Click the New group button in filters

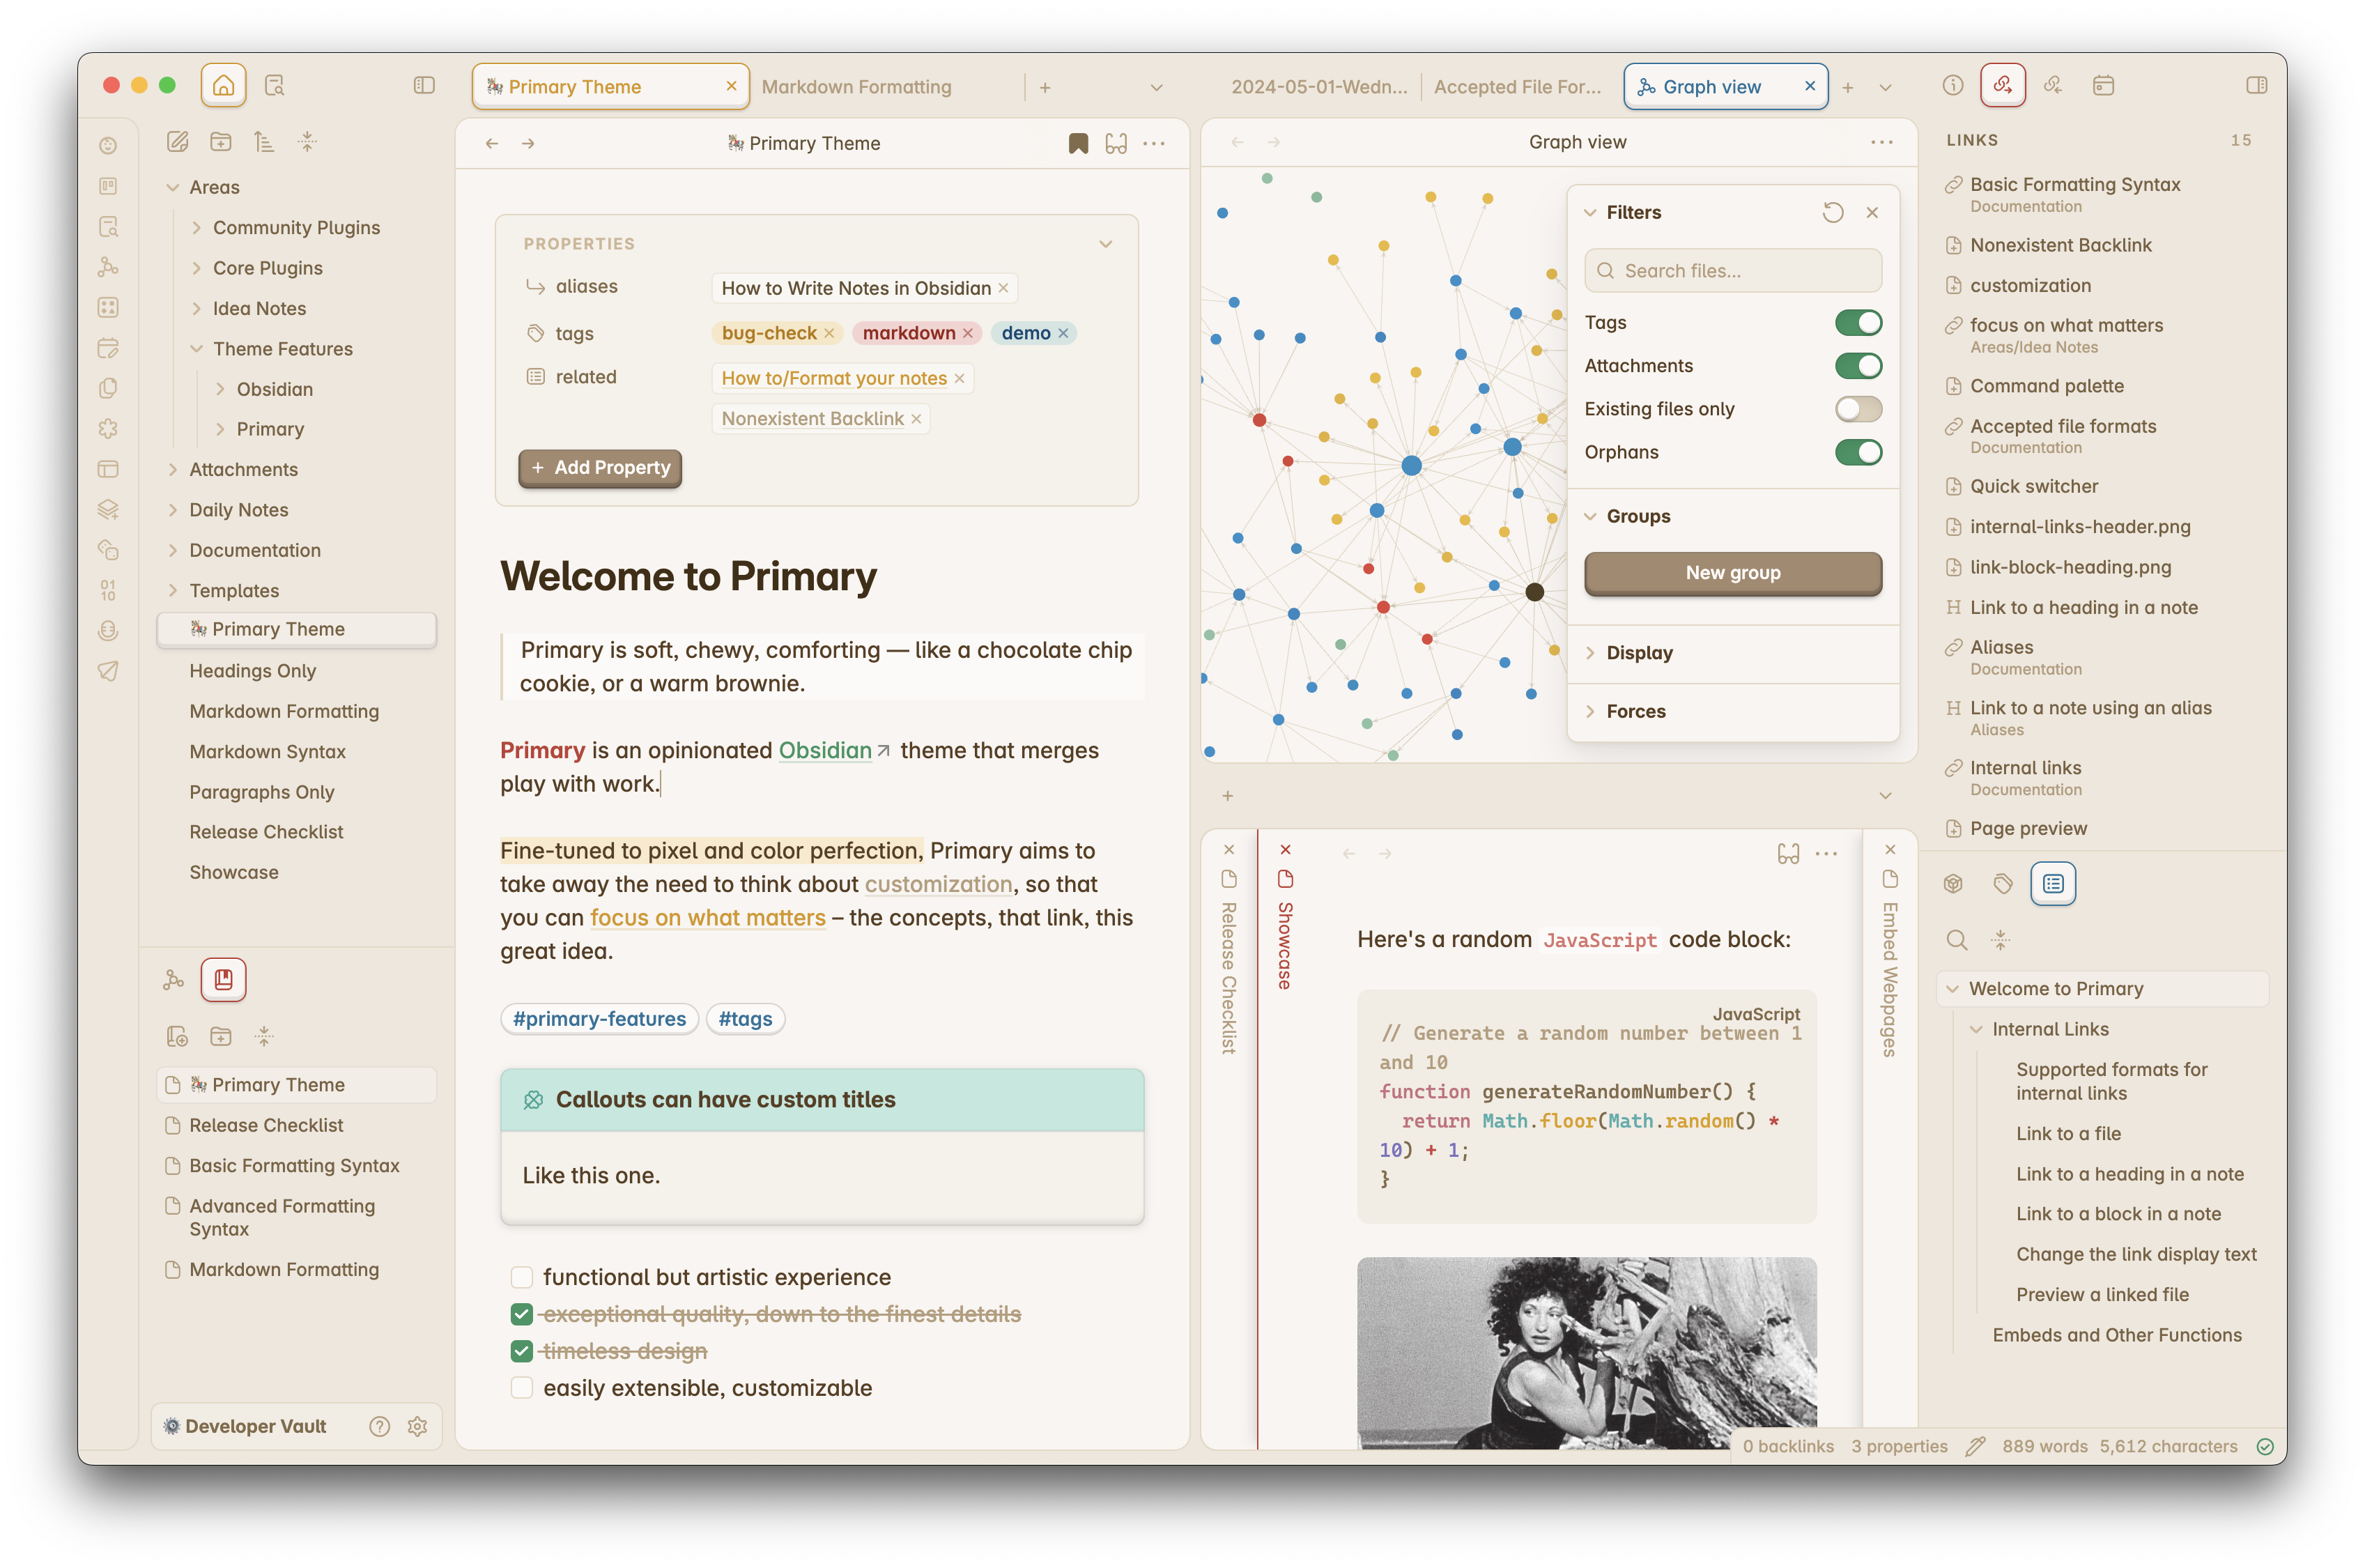point(1732,572)
